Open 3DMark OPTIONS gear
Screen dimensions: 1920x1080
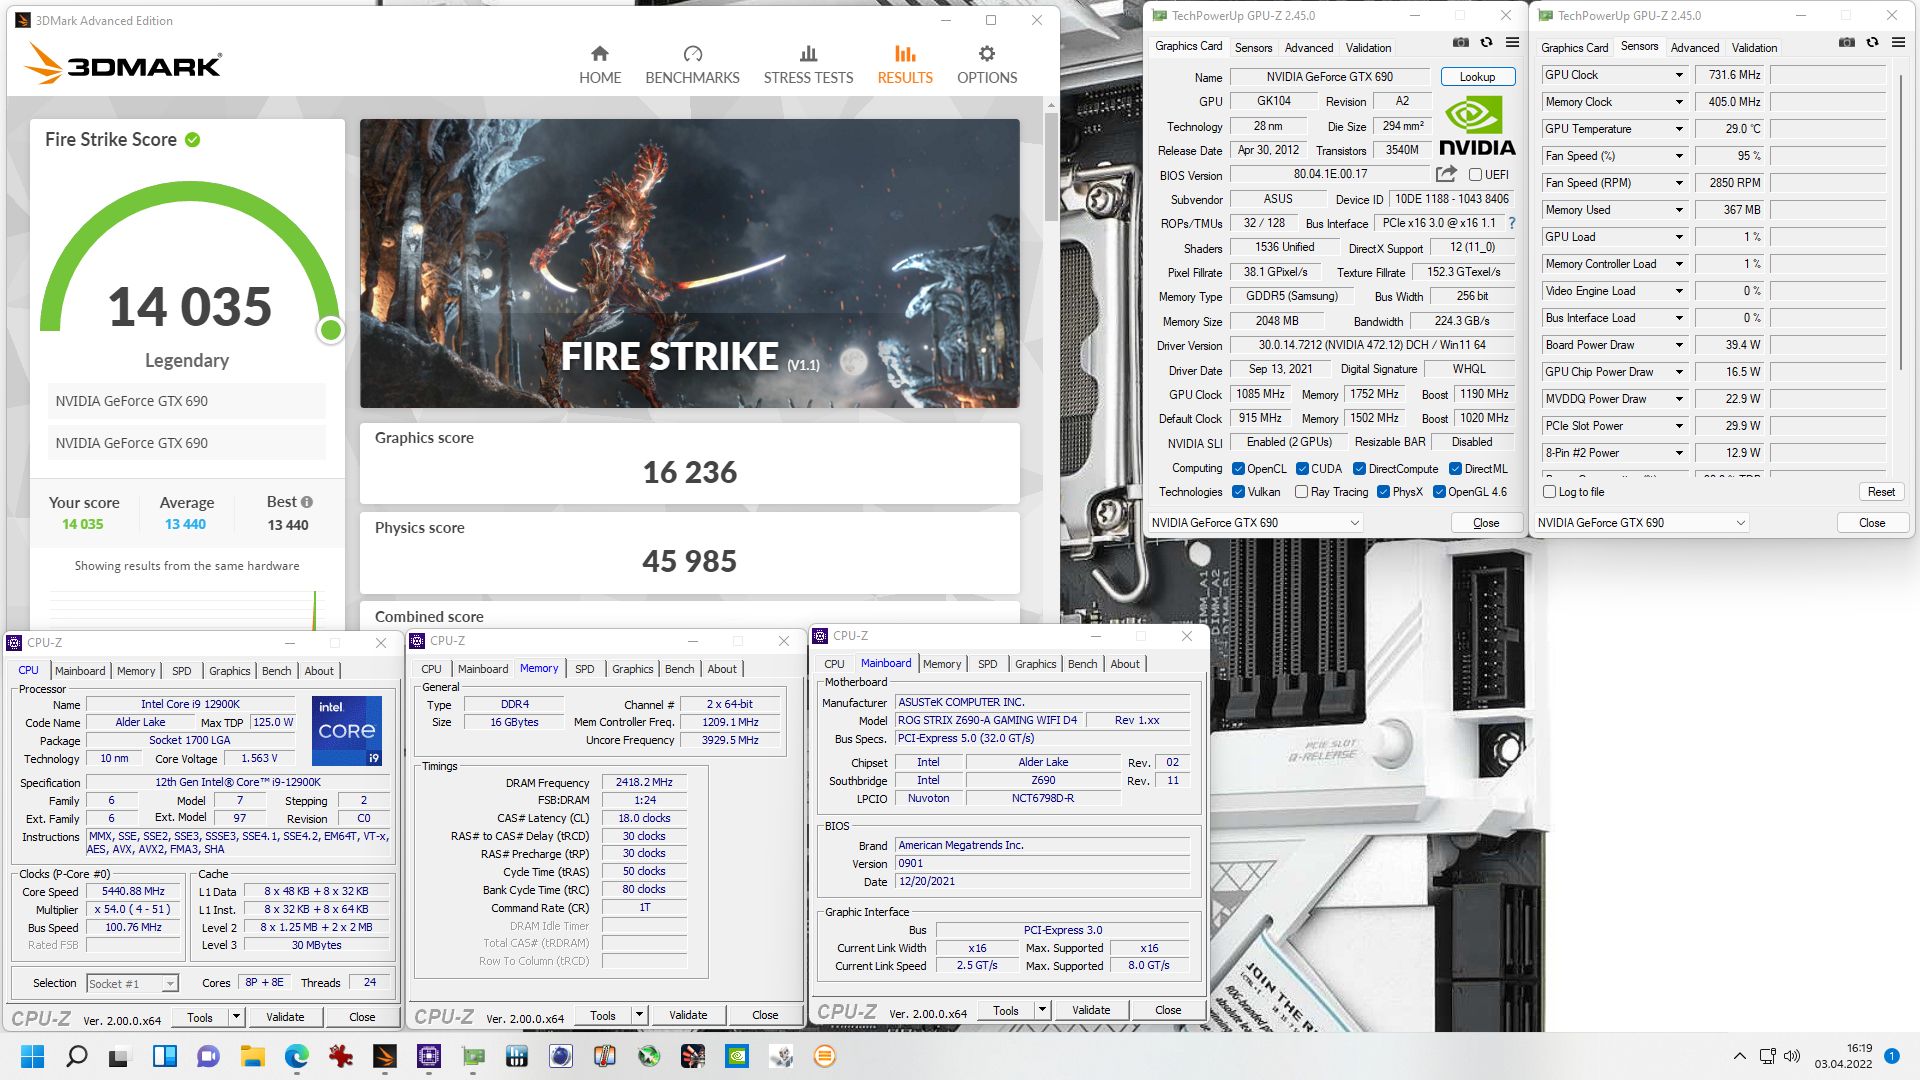(x=987, y=54)
